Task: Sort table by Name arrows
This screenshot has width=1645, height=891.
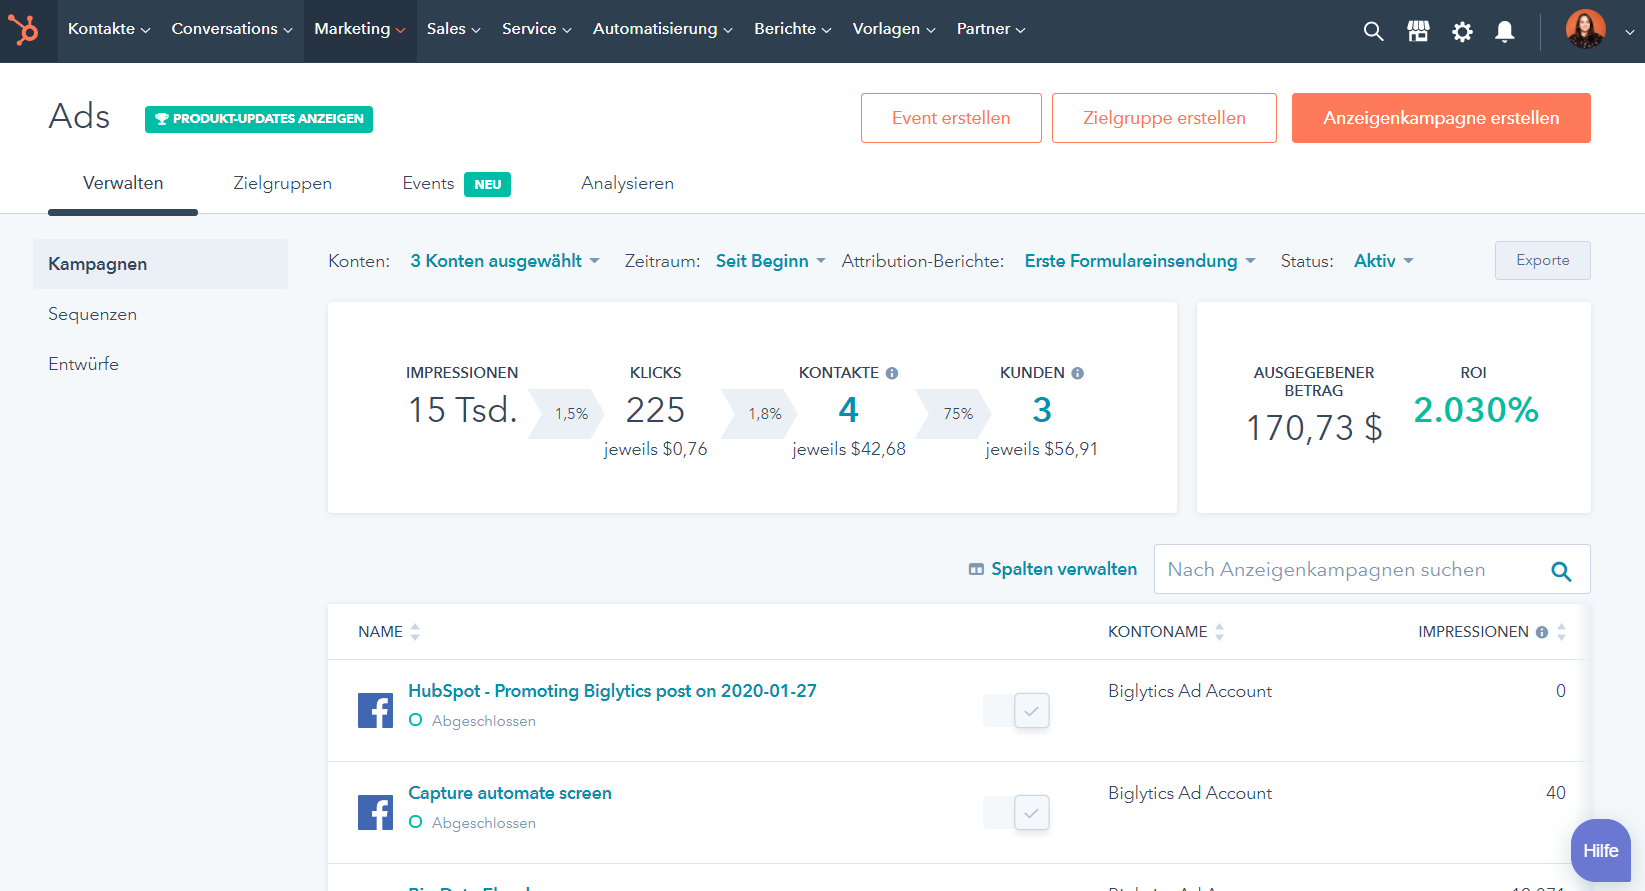Action: click(415, 632)
